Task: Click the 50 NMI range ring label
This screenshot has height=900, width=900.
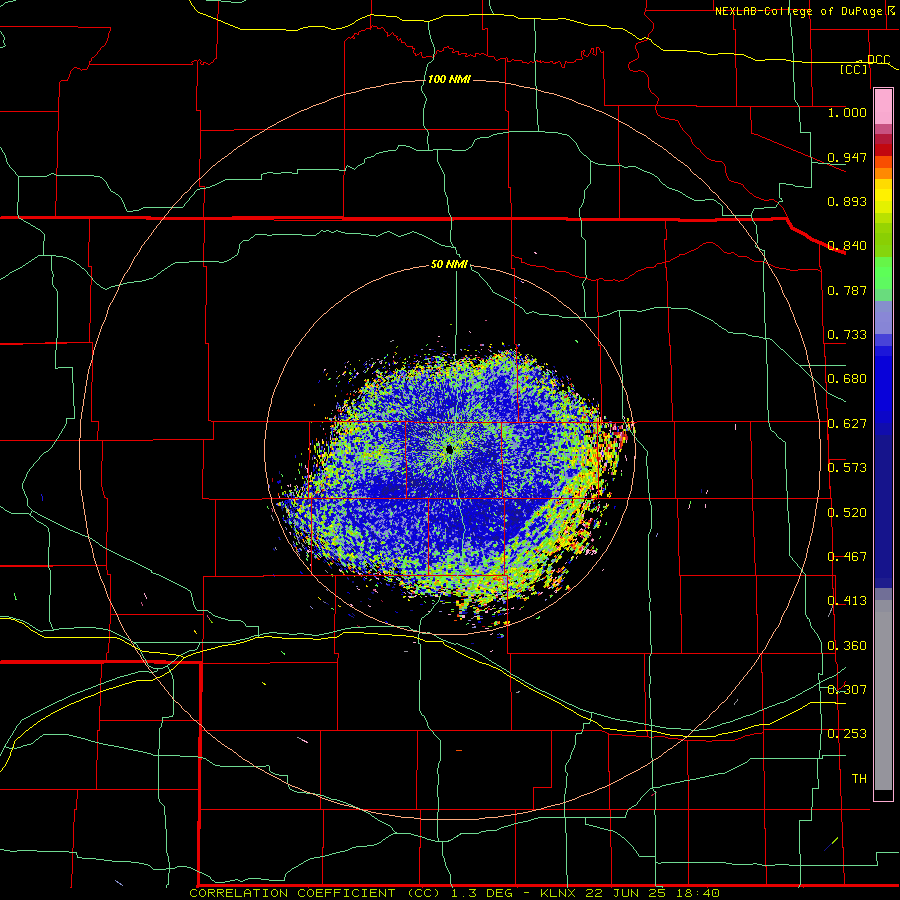Action: [449, 265]
